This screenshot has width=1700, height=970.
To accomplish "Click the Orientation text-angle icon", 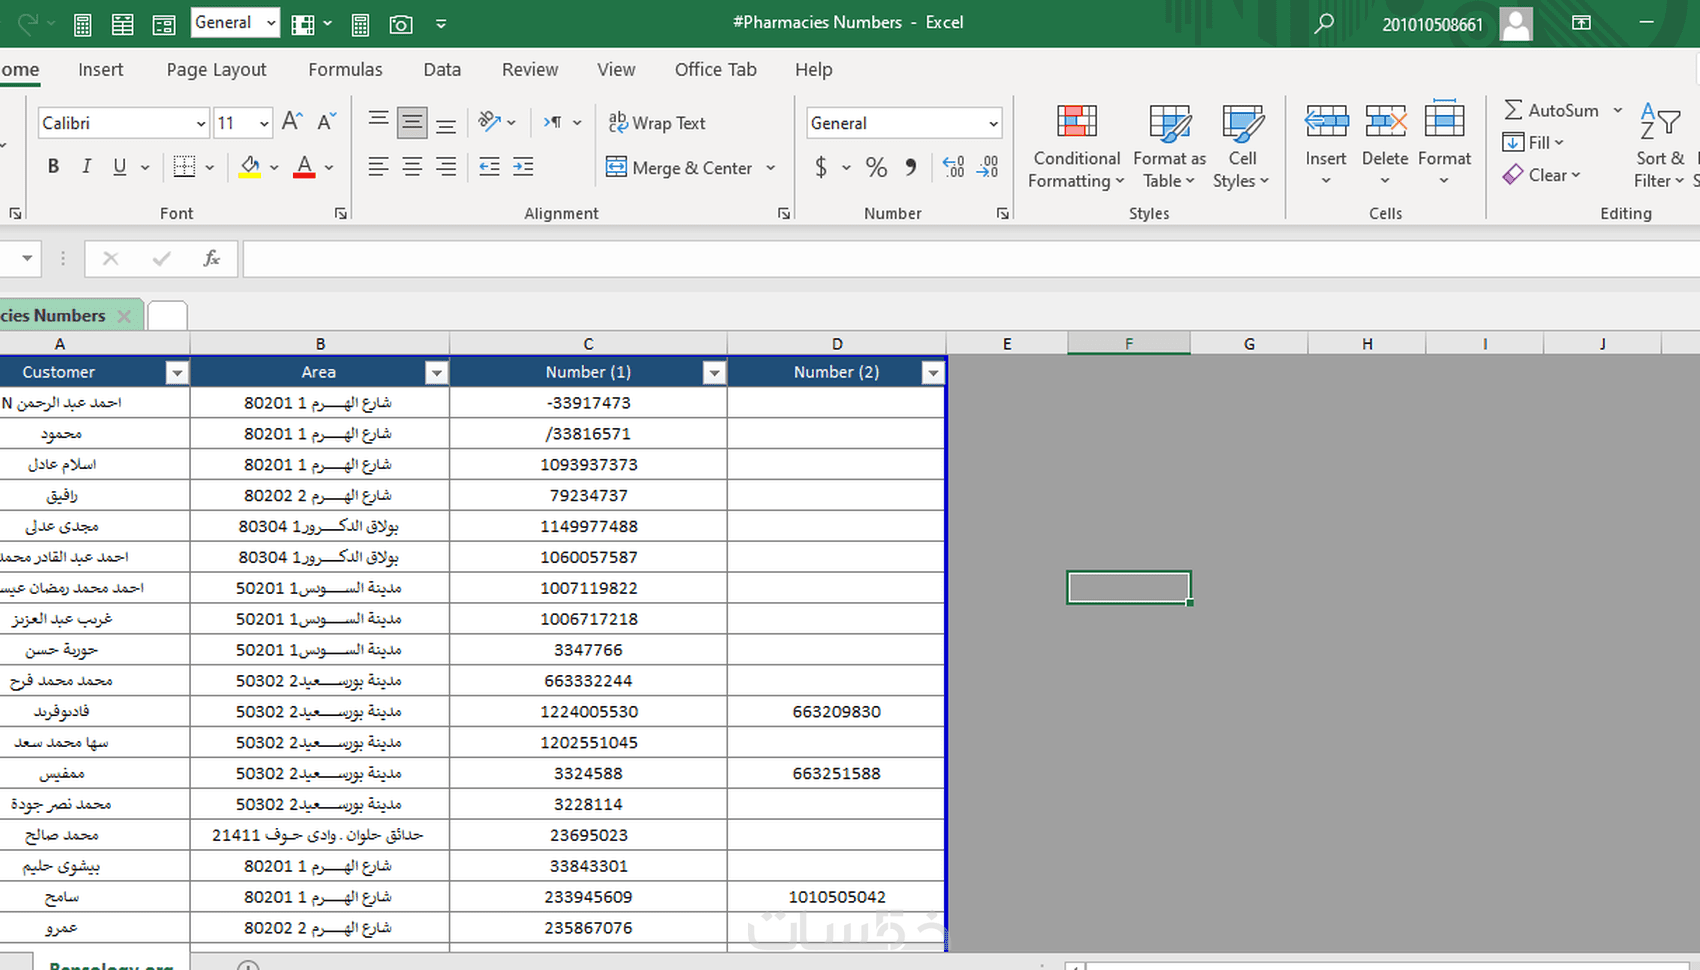I will click(489, 122).
